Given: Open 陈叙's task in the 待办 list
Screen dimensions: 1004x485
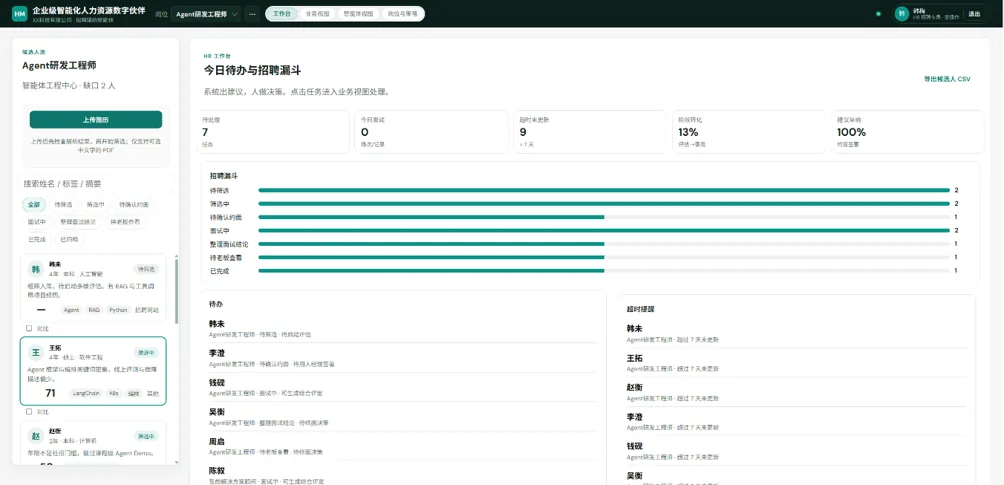Looking at the screenshot, I should point(403,475).
